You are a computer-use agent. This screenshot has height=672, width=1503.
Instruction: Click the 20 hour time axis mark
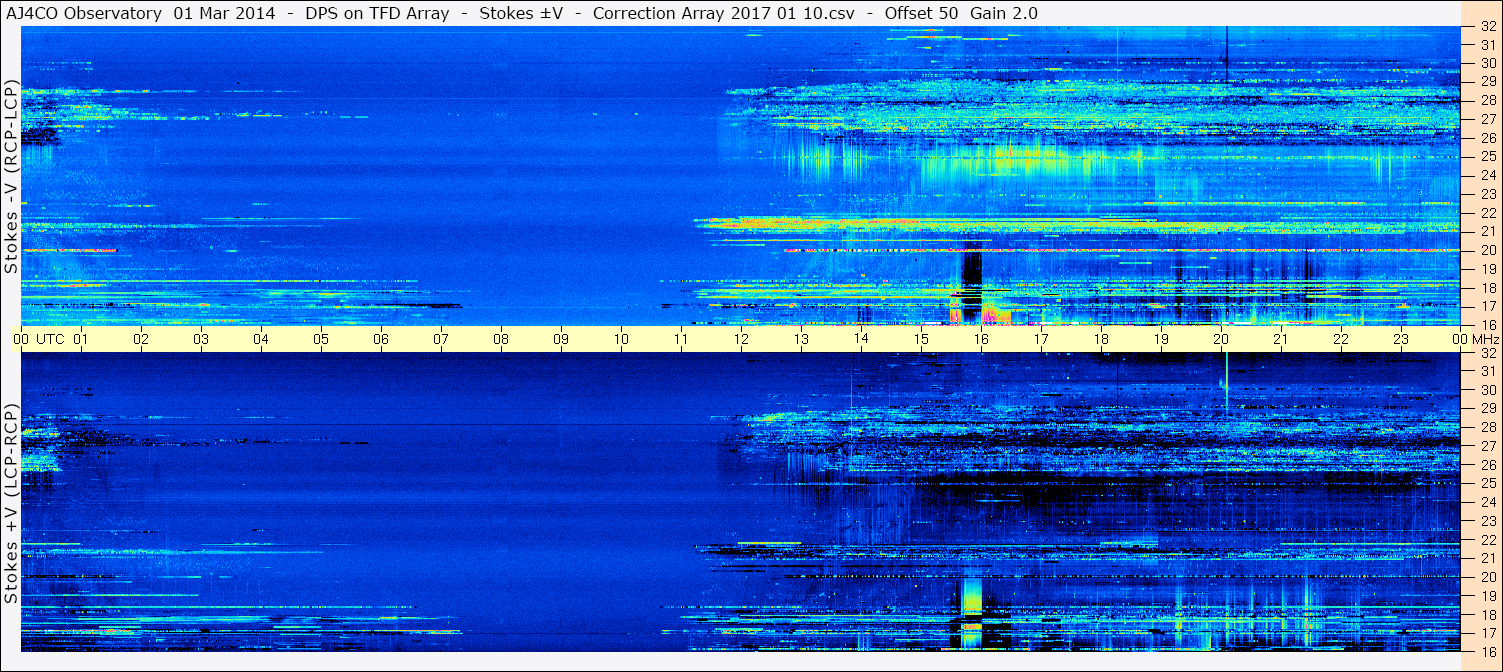(1221, 339)
